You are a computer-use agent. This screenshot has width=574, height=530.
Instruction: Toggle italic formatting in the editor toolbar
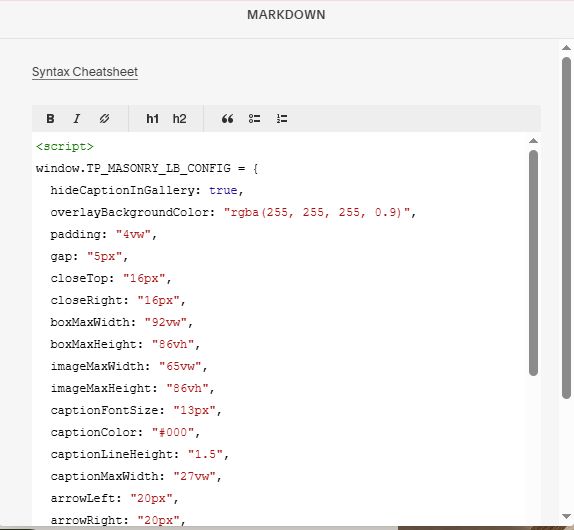click(77, 119)
